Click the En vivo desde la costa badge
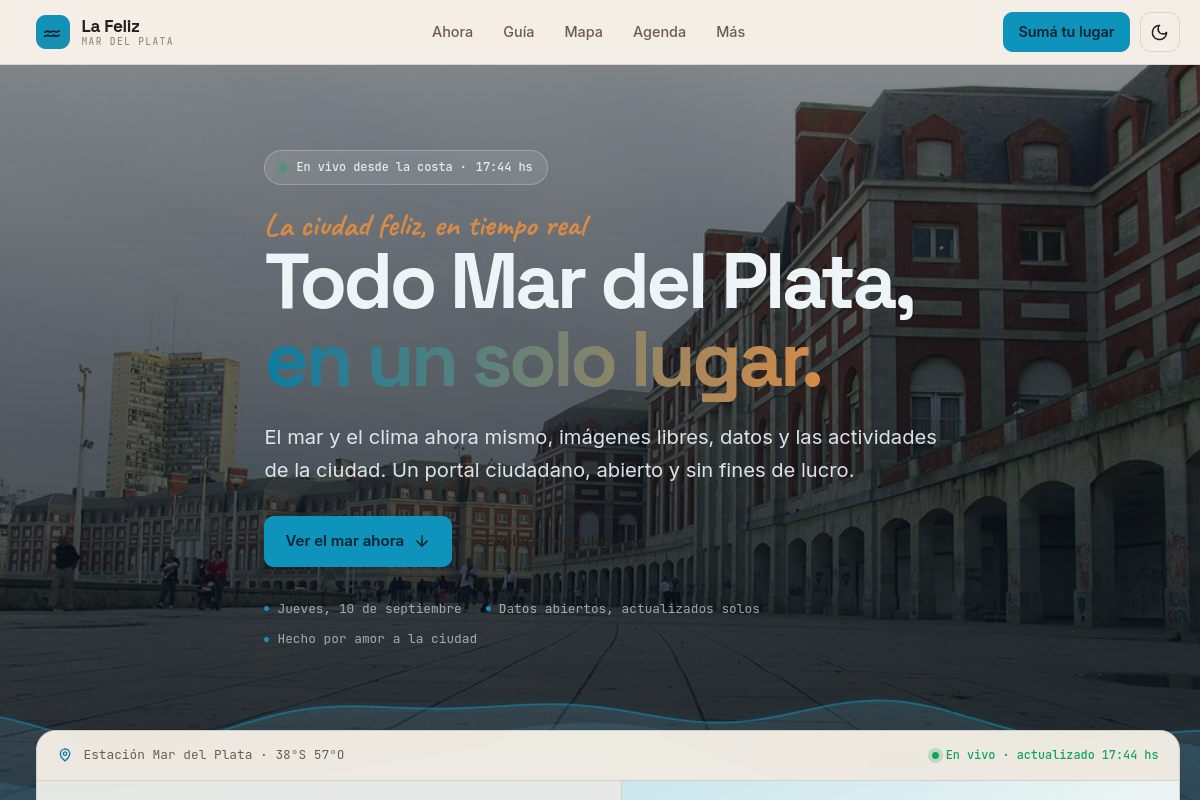The width and height of the screenshot is (1200, 800). (406, 167)
